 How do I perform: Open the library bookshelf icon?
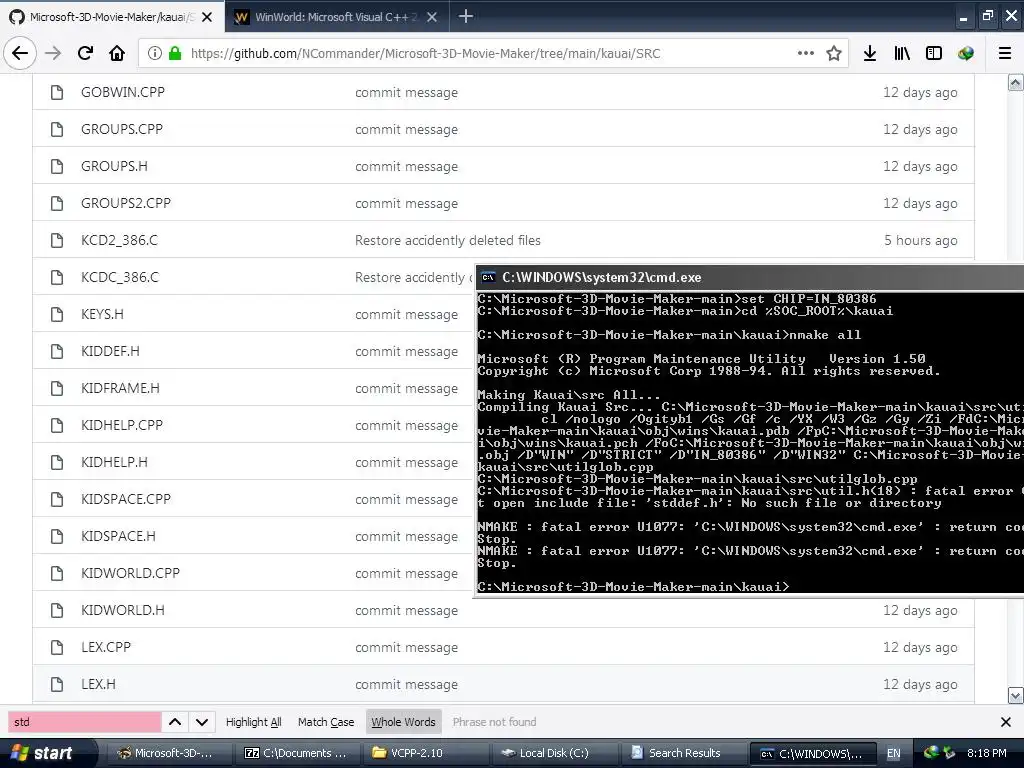click(902, 53)
